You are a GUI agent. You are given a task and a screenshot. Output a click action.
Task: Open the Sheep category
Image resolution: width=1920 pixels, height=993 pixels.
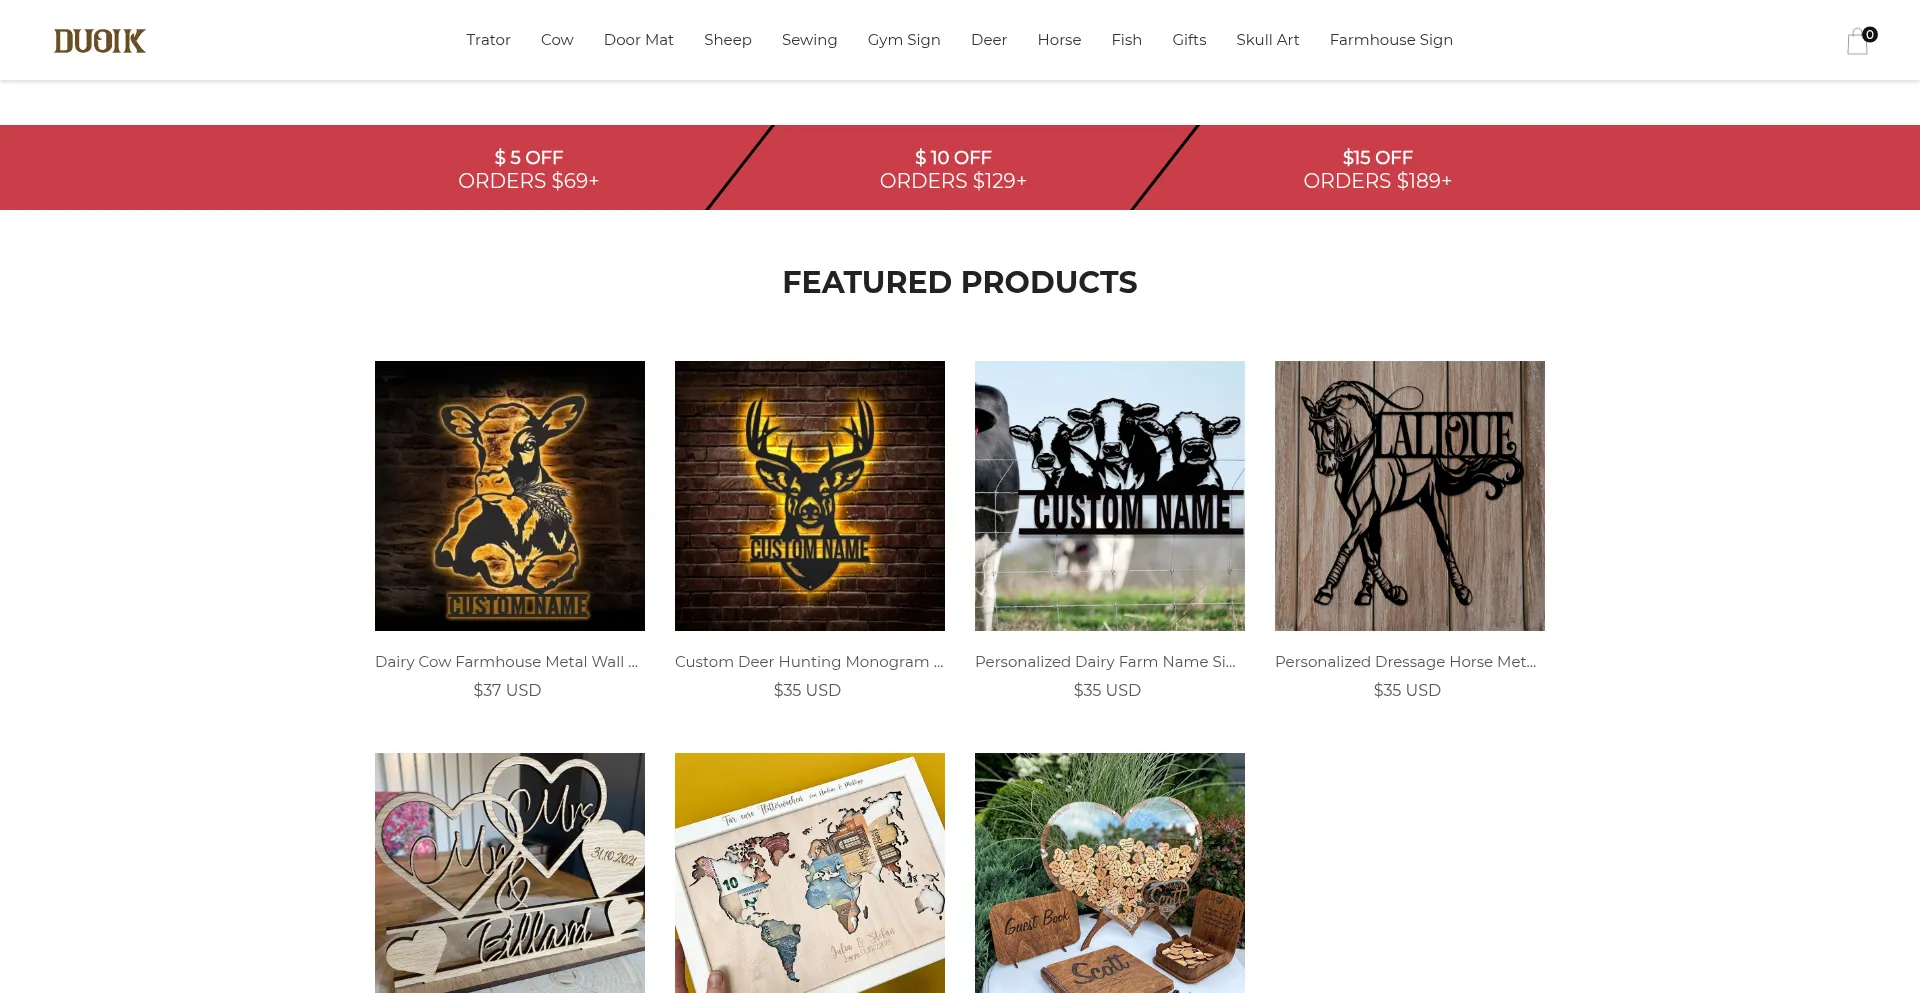click(728, 40)
